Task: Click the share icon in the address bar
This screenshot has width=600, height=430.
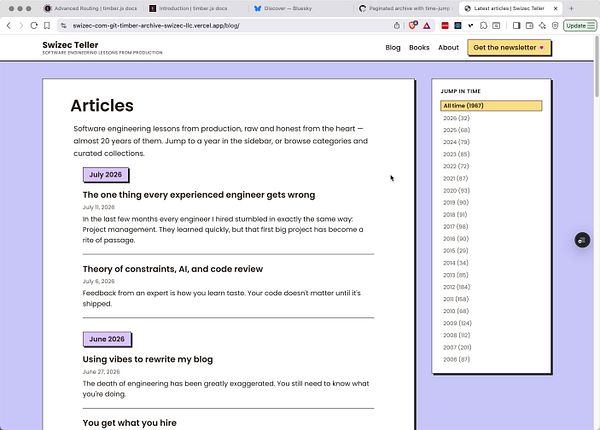Action: (x=397, y=26)
